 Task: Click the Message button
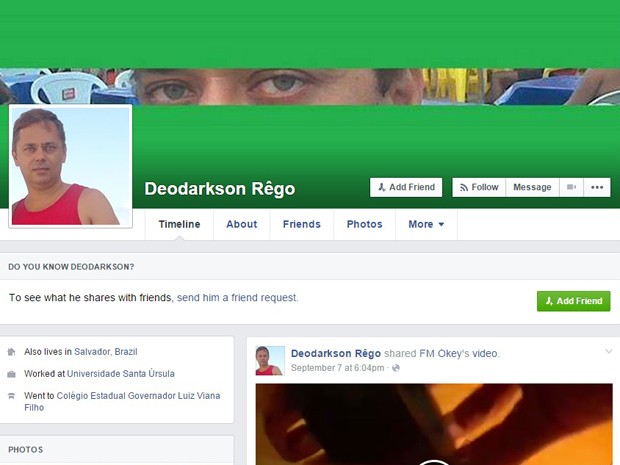pos(532,187)
